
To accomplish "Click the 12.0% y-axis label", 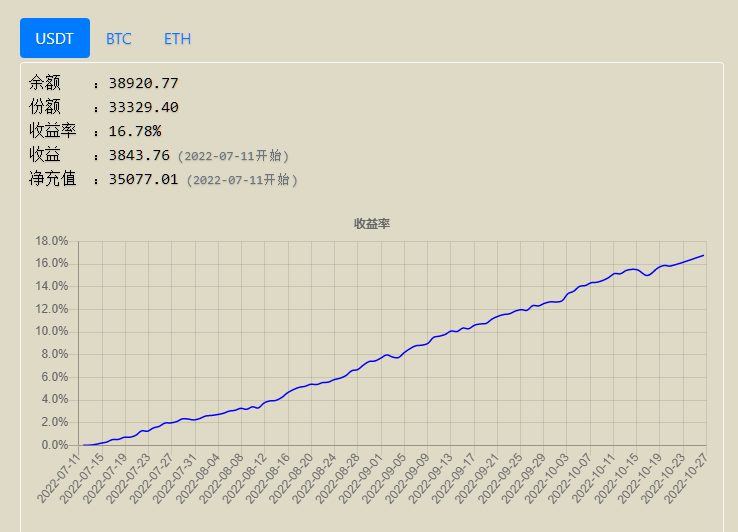I will pyautogui.click(x=52, y=309).
